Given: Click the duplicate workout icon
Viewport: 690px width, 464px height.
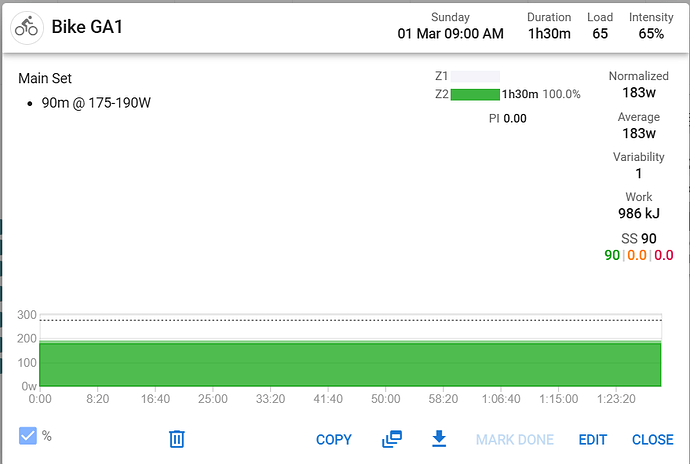Looking at the screenshot, I should tap(391, 439).
